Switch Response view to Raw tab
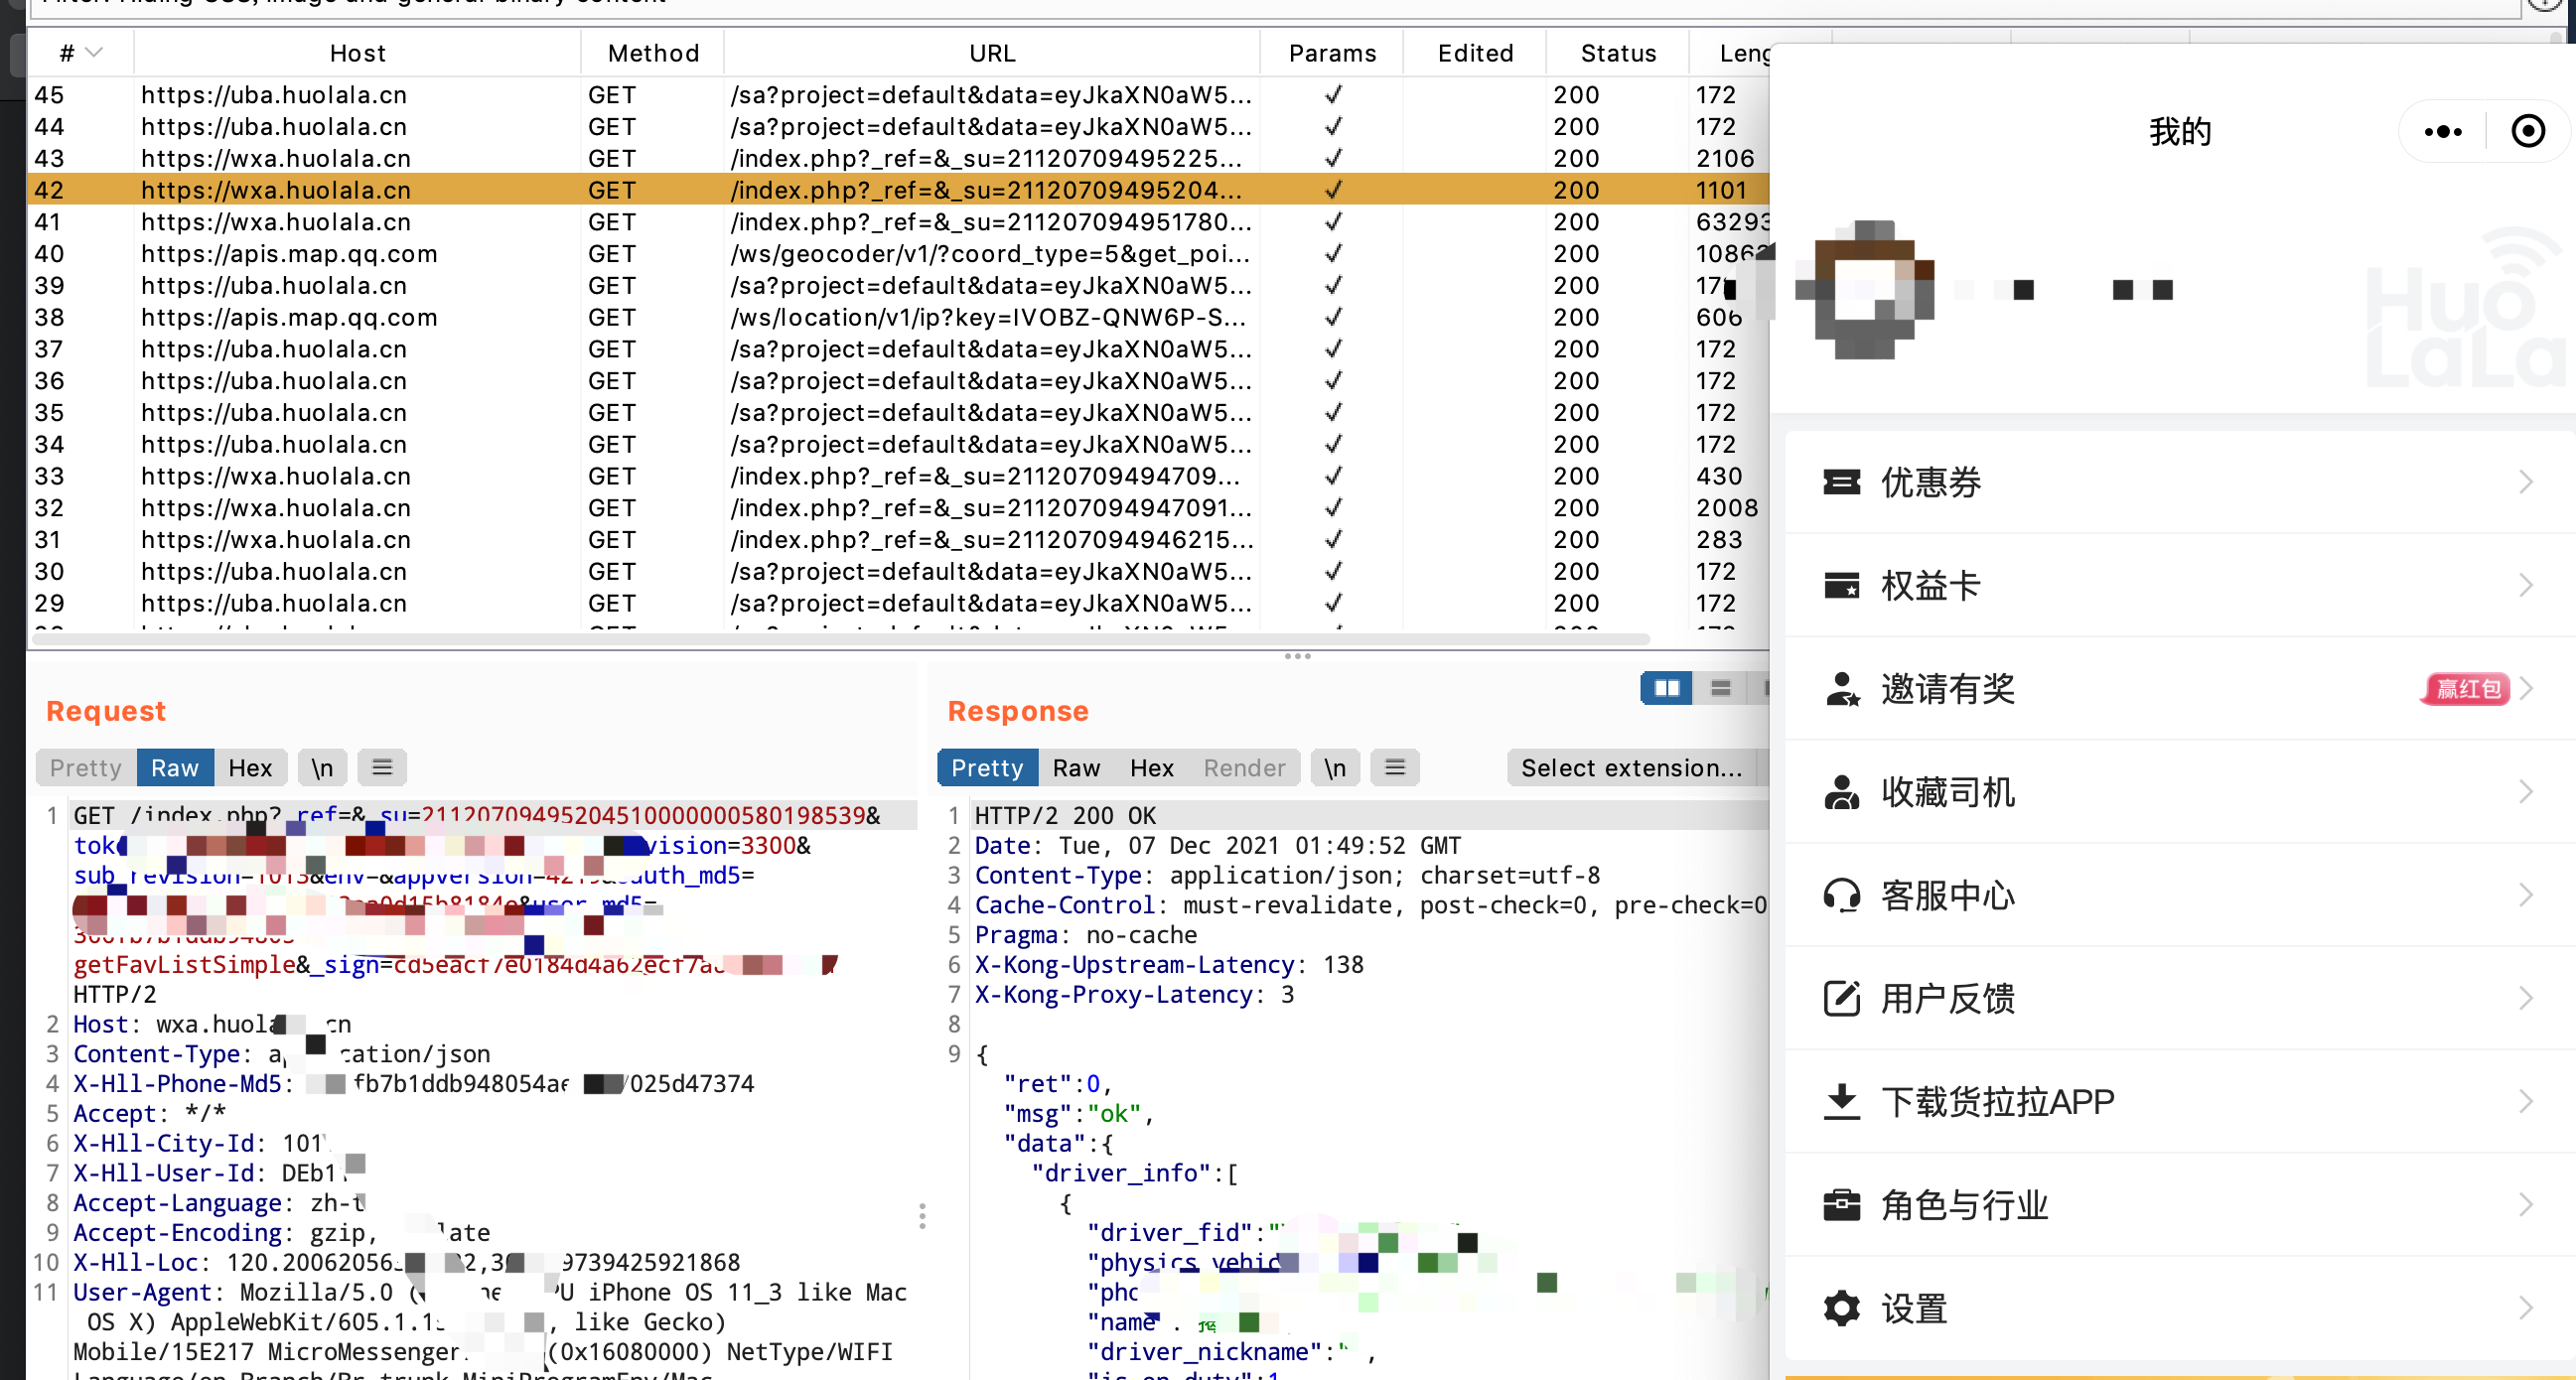Image resolution: width=2576 pixels, height=1380 pixels. (1076, 767)
